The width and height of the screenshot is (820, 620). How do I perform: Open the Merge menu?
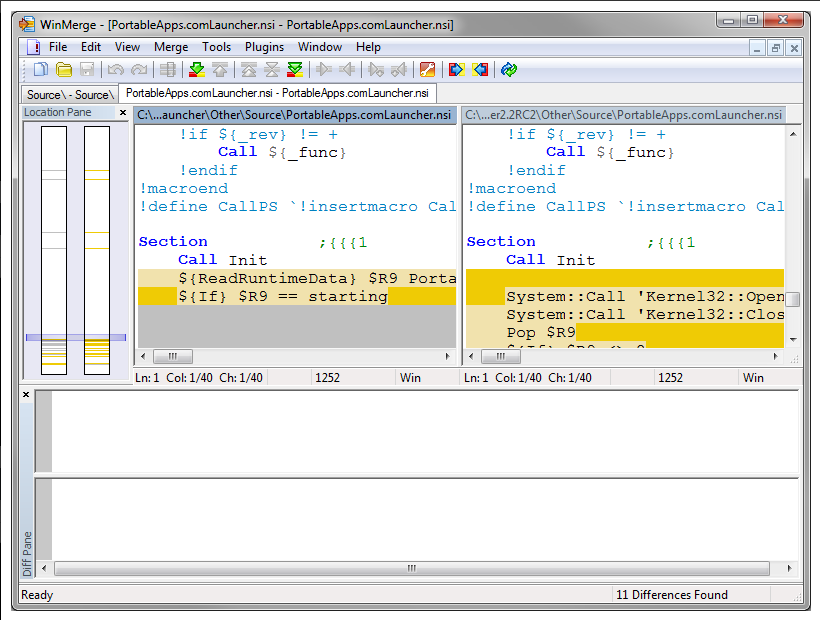171,47
